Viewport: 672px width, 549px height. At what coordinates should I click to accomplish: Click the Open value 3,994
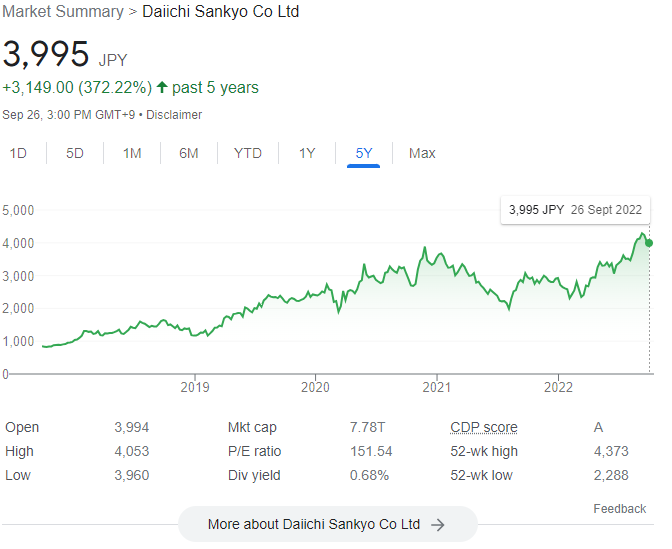point(132,427)
